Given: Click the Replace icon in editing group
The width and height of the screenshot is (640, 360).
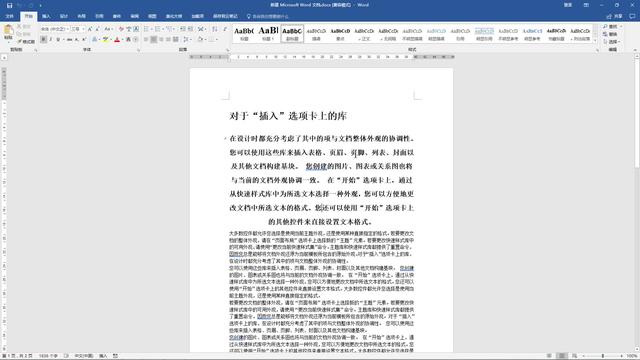Looking at the screenshot, I should [605, 34].
